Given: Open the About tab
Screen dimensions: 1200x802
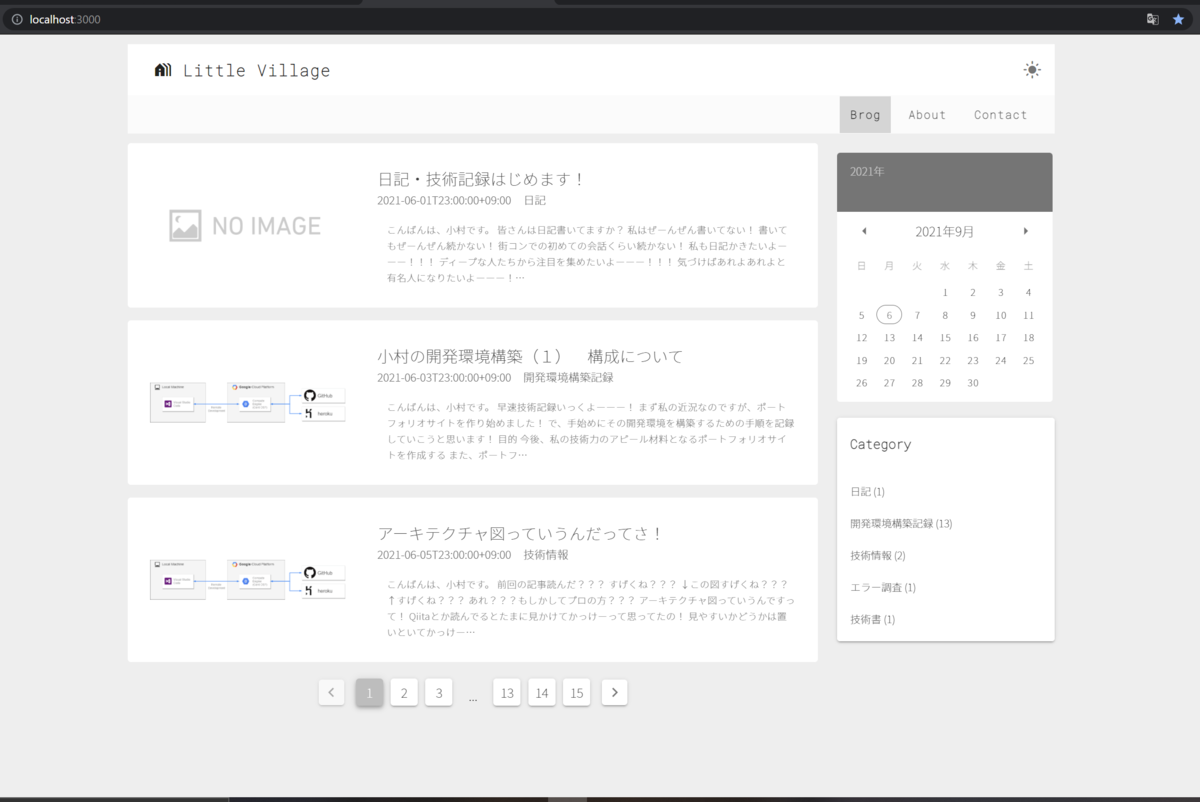Looking at the screenshot, I should point(926,114).
